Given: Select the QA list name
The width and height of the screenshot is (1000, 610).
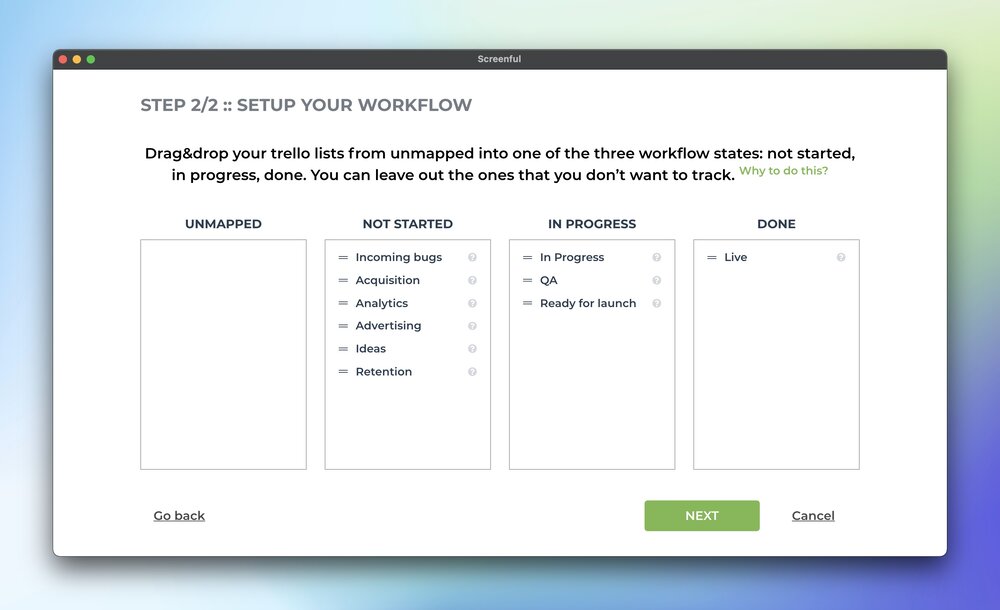Looking at the screenshot, I should [x=548, y=280].
